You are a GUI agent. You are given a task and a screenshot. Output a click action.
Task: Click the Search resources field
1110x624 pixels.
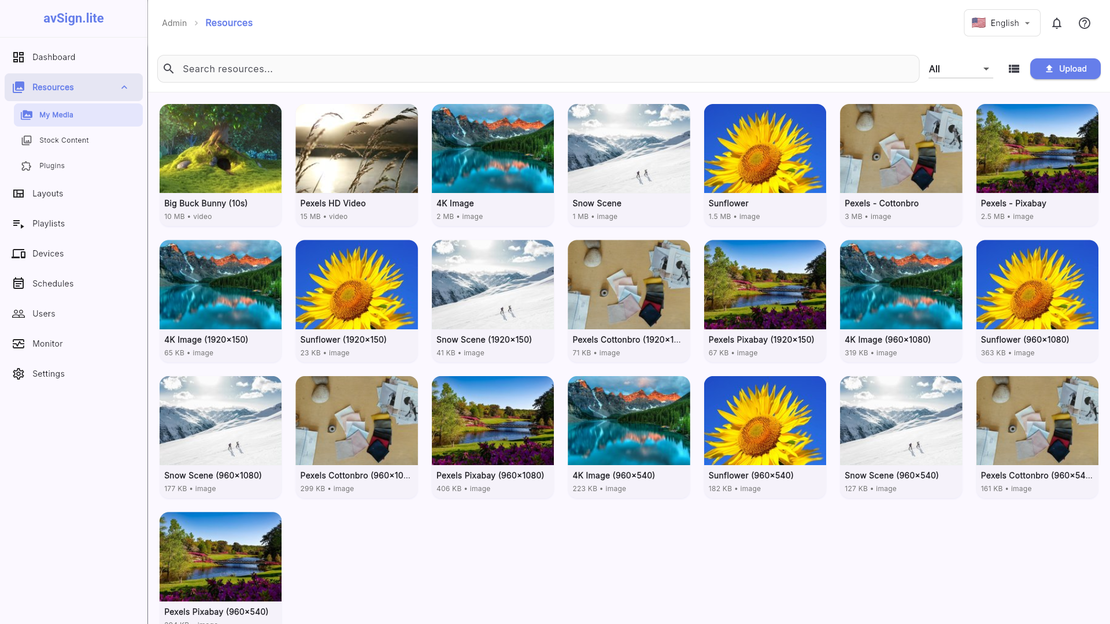[540, 68]
